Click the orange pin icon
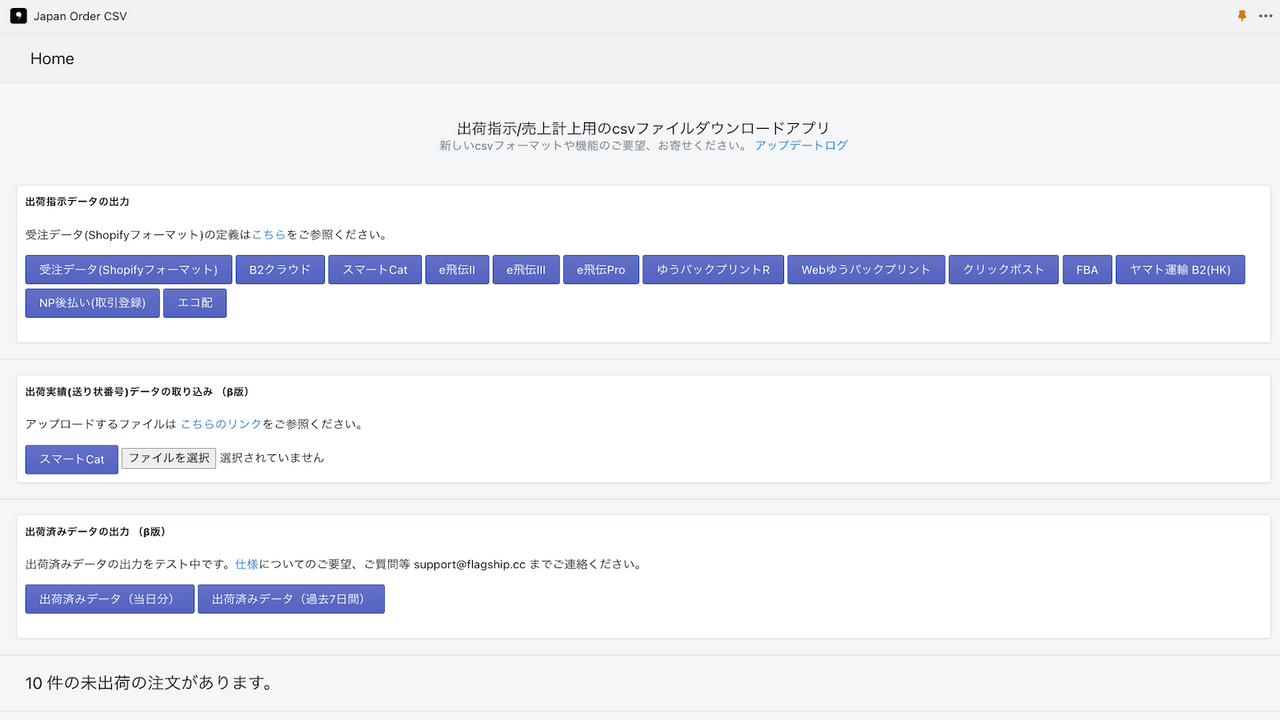This screenshot has width=1280, height=720. pos(1241,16)
